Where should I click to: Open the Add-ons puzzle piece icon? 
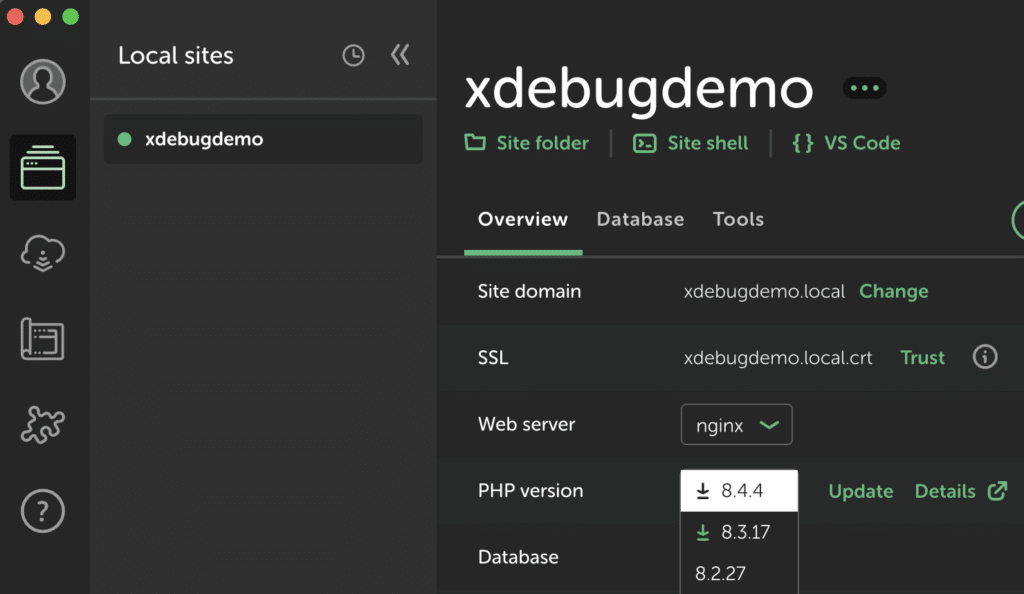[42, 424]
